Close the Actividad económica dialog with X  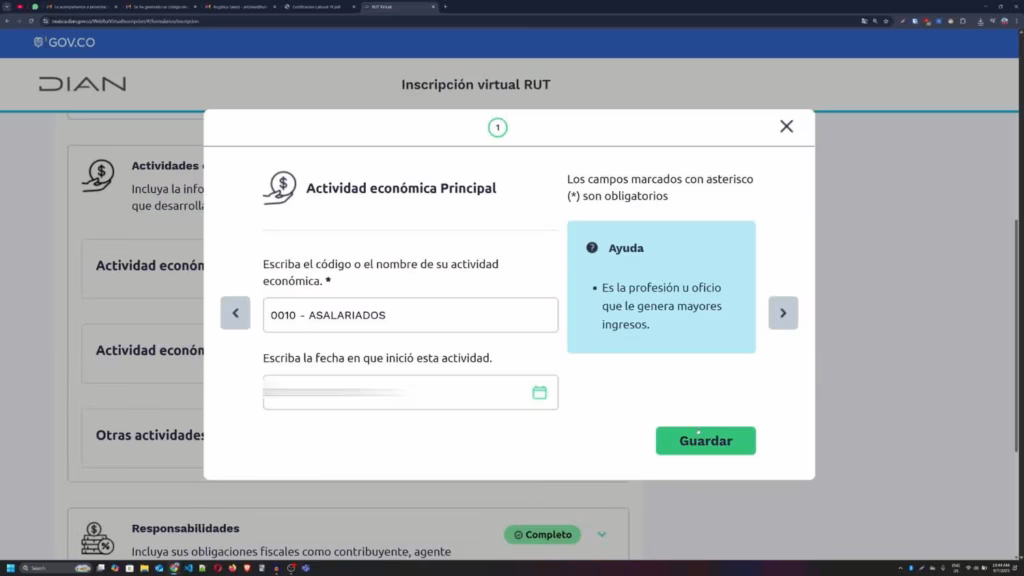[786, 126]
